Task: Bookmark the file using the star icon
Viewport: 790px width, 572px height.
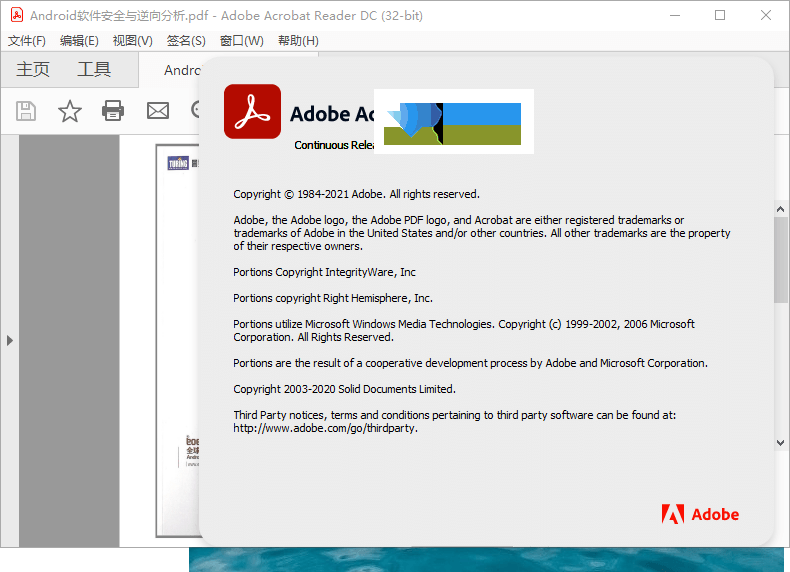Action: (70, 111)
